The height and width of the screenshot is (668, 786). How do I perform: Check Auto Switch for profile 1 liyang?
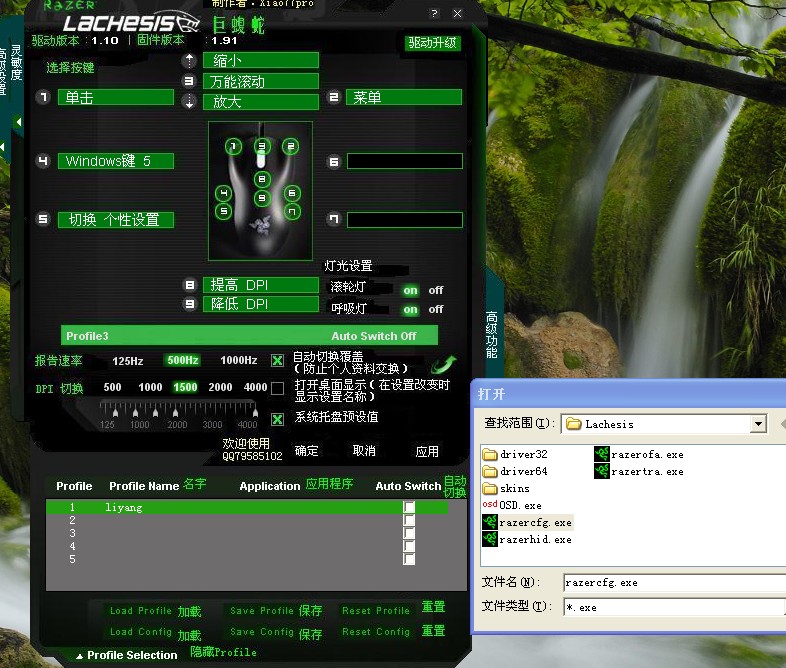pyautogui.click(x=409, y=507)
